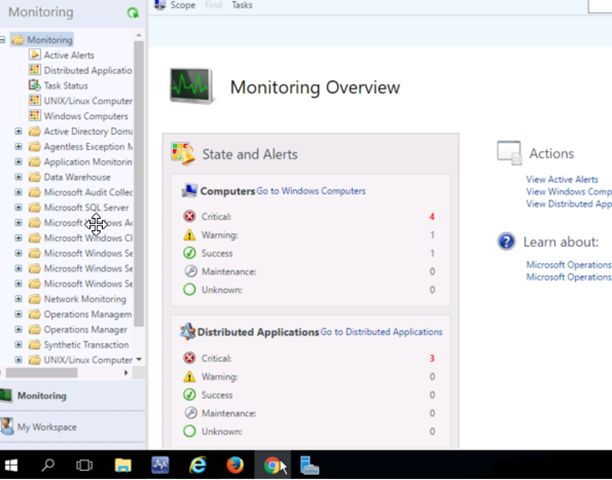Viewport: 612px width, 480px height.
Task: Expand Microsoft Audit Collection folder
Action: (18, 192)
